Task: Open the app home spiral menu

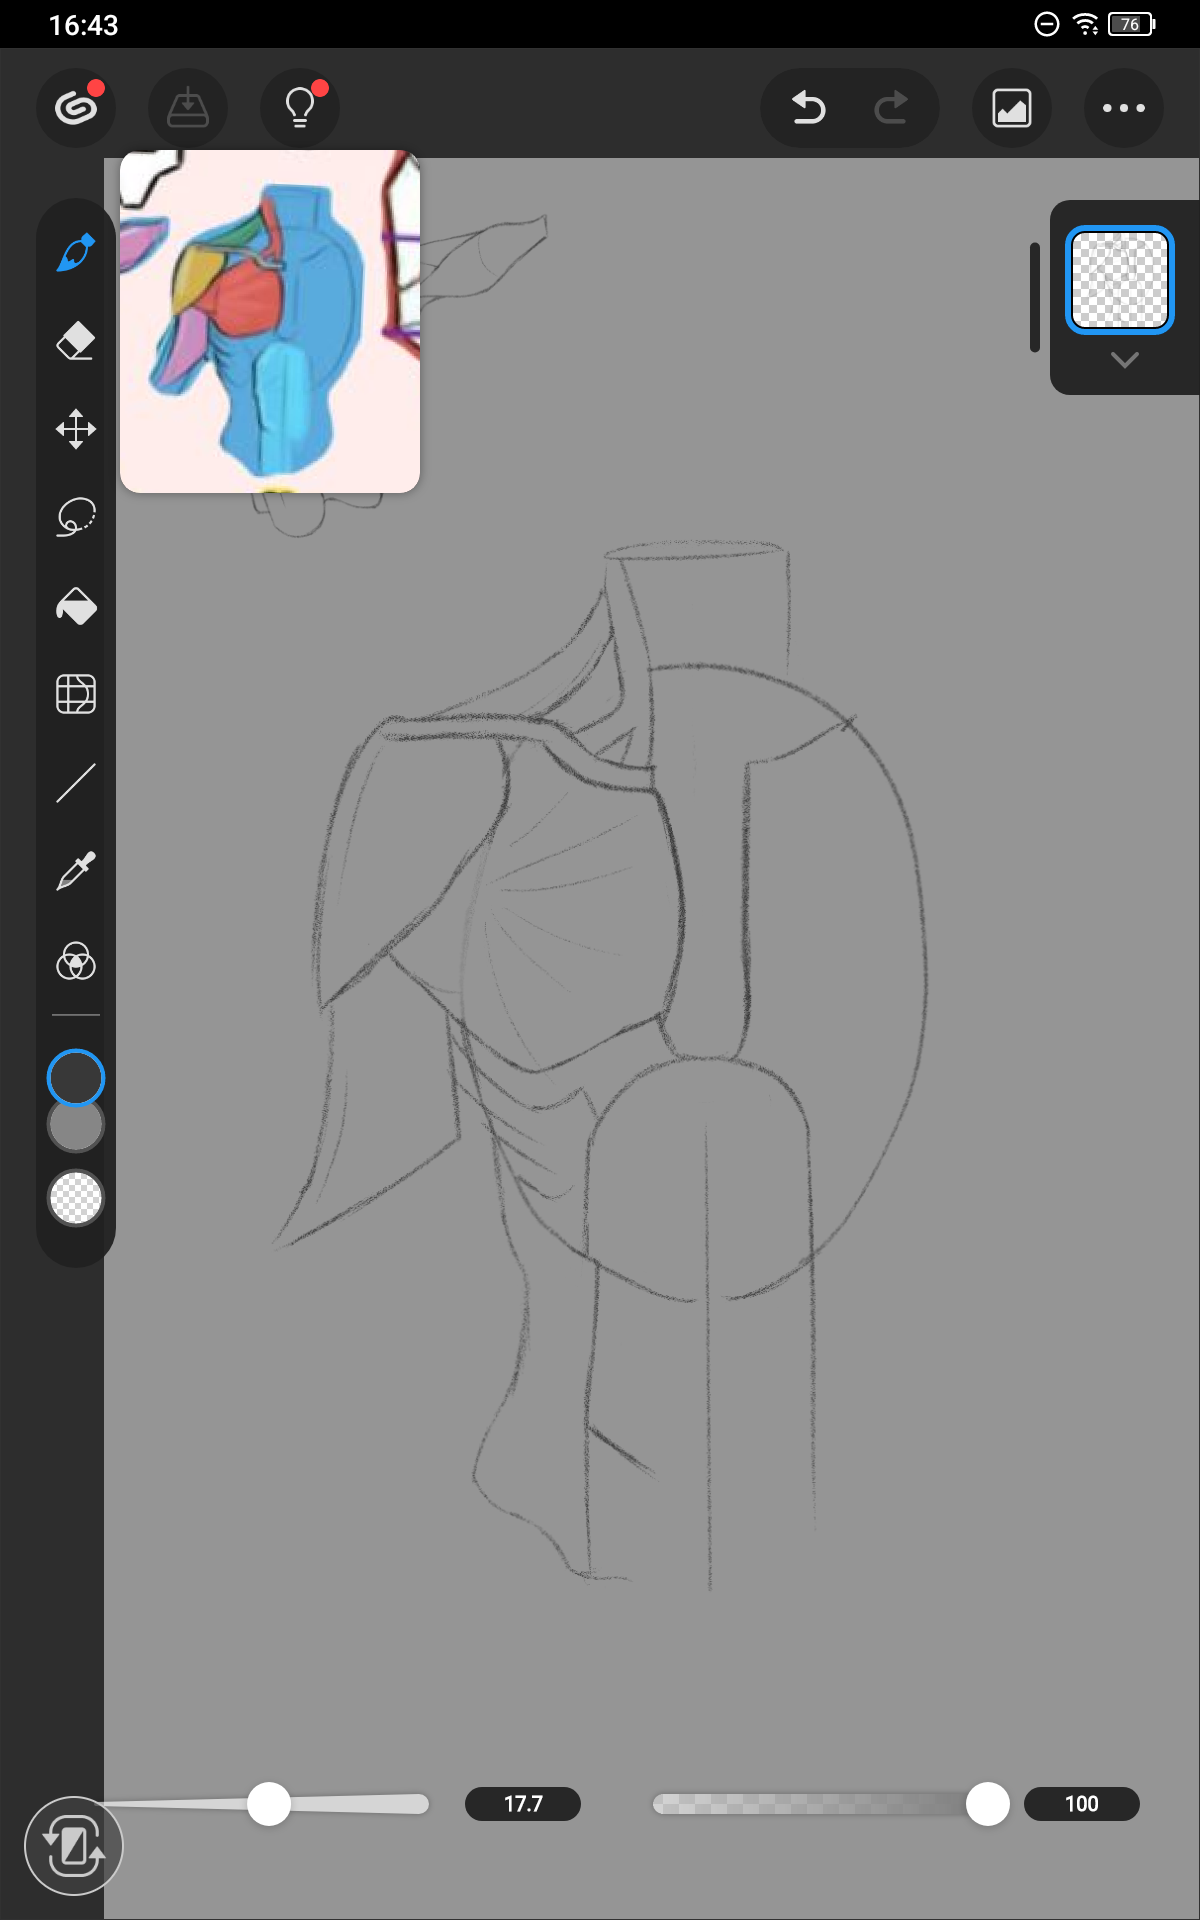Action: (x=76, y=108)
